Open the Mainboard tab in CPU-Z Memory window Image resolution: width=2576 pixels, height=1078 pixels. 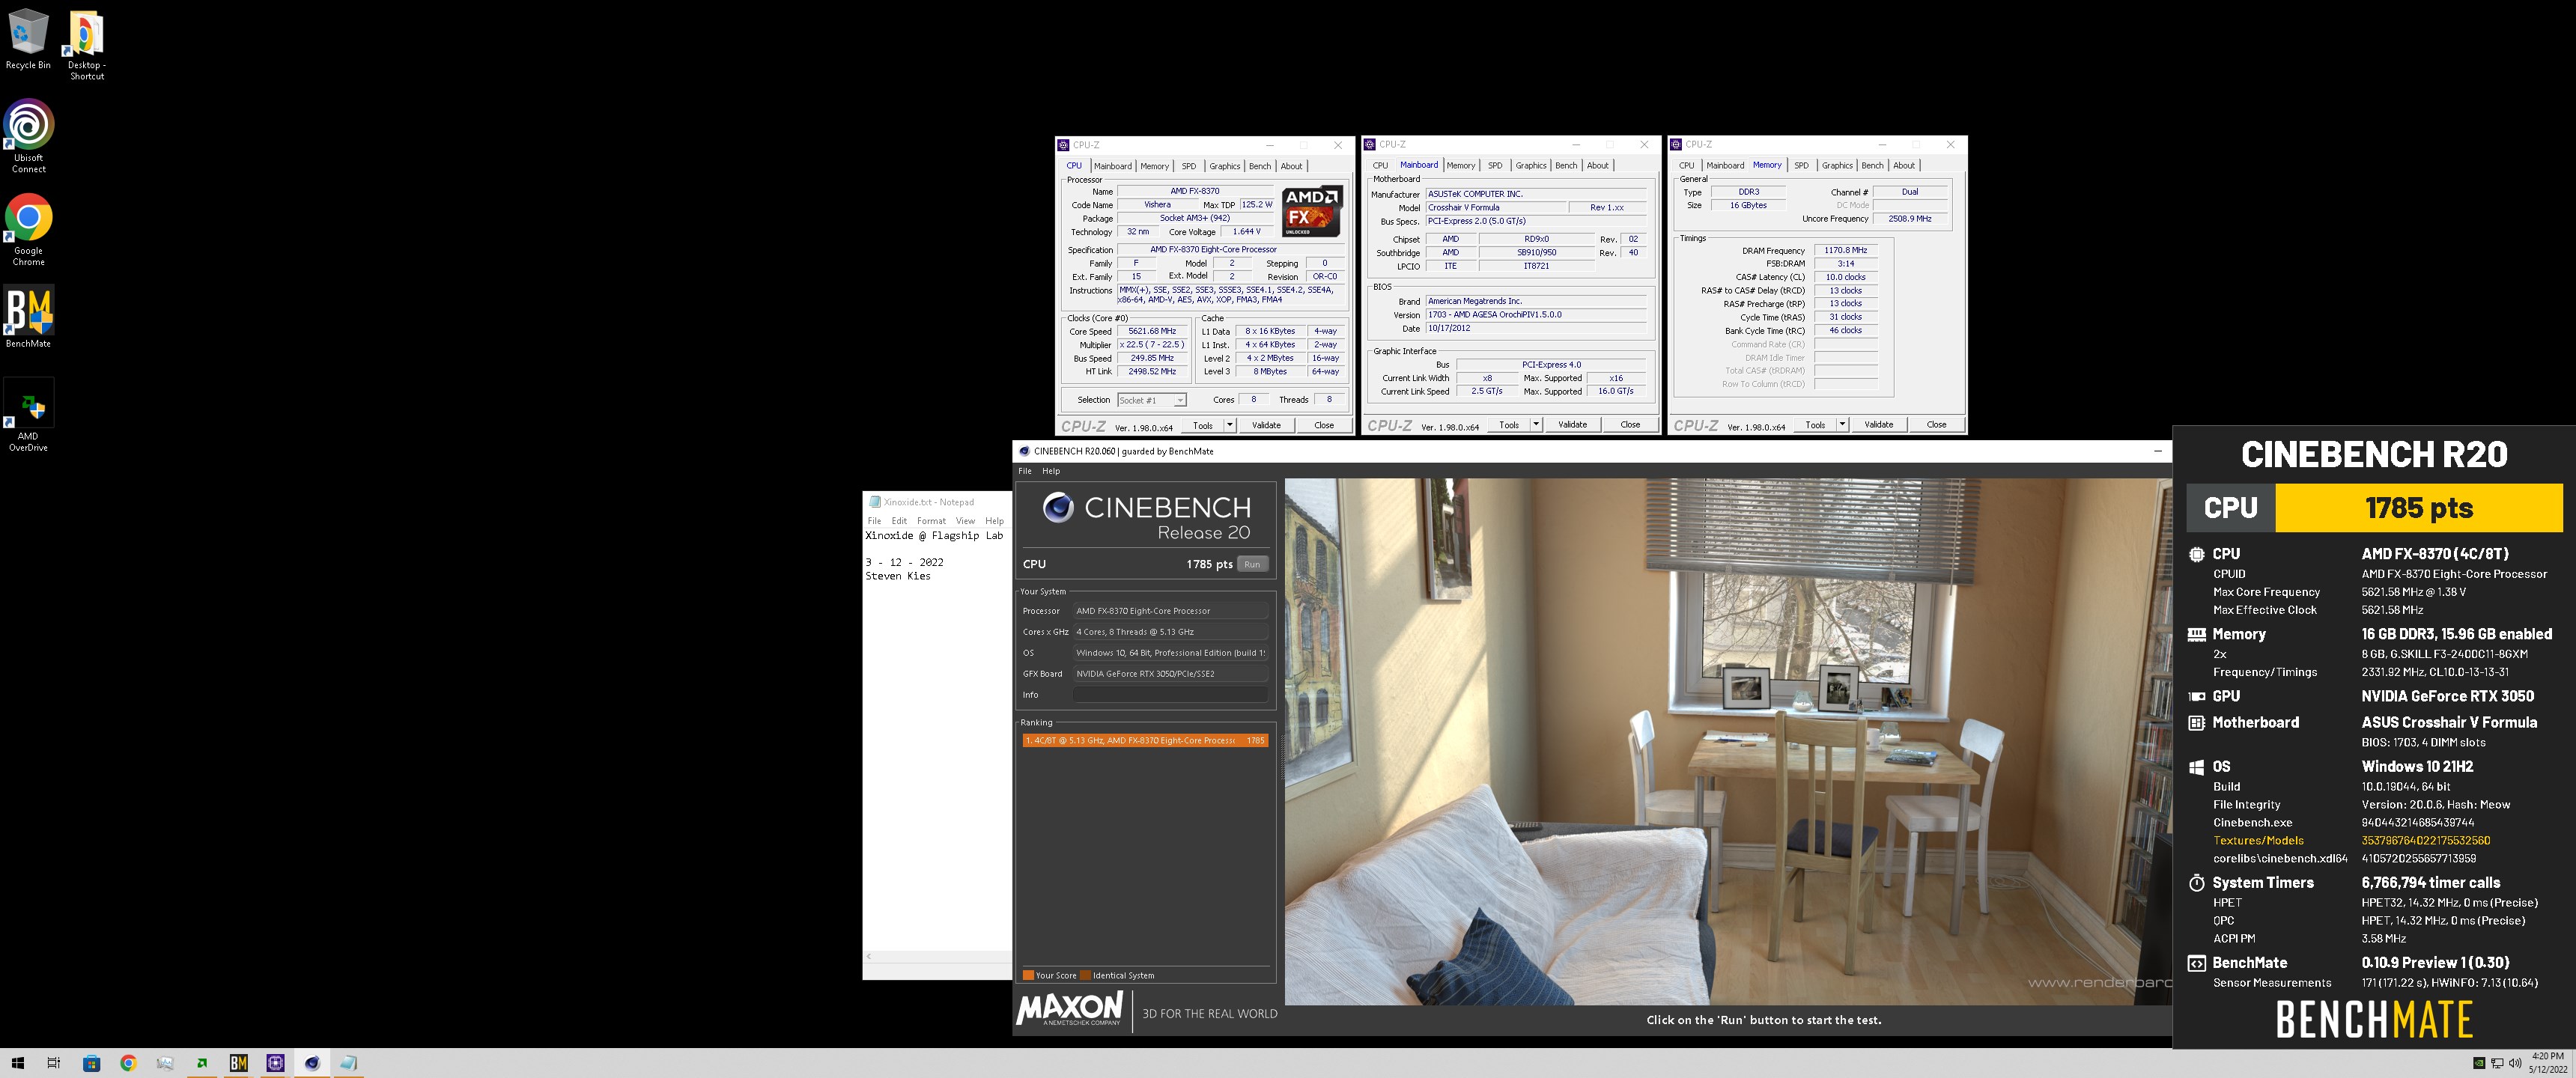[1725, 166]
